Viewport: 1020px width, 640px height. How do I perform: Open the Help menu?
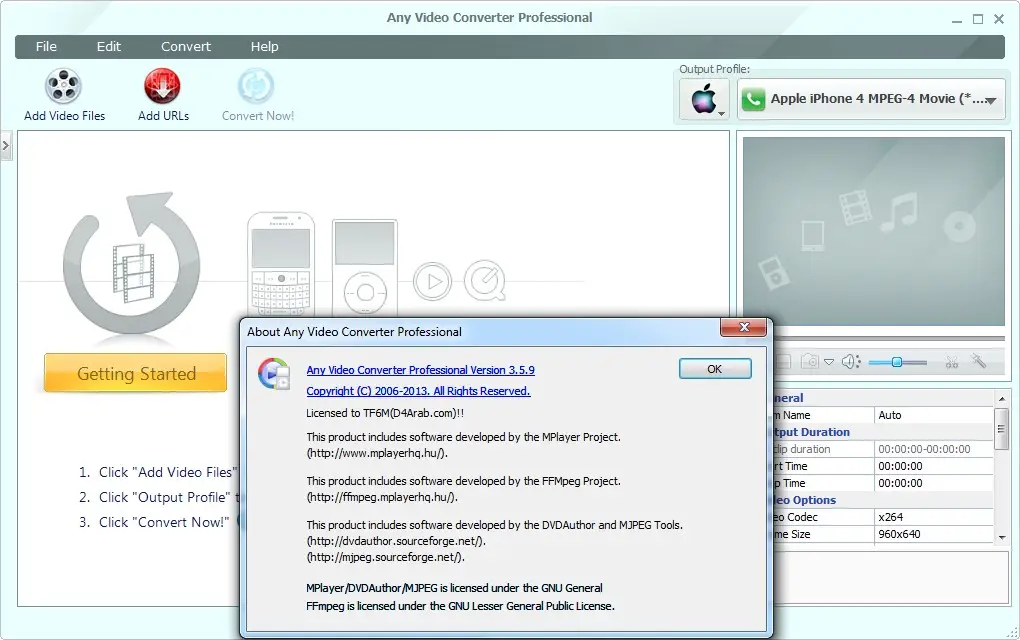point(264,47)
